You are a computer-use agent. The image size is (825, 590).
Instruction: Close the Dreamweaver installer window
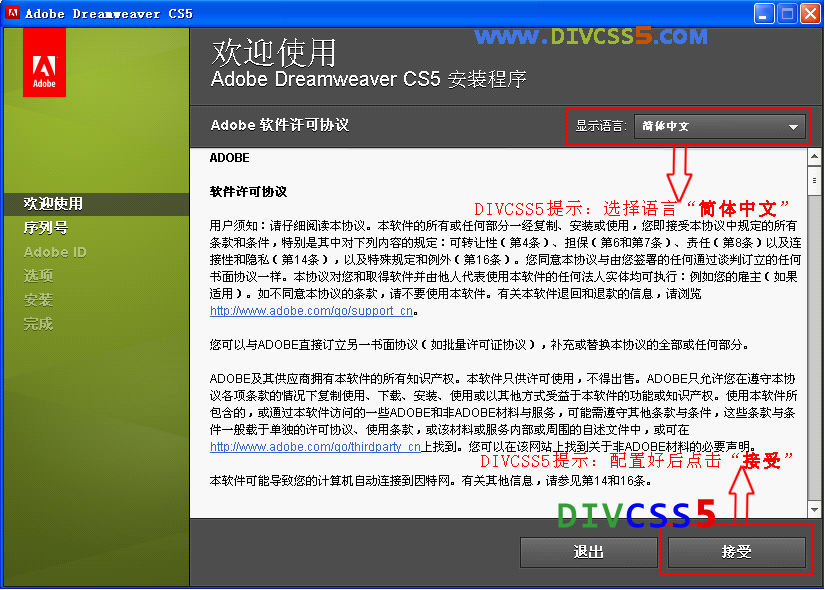click(810, 13)
